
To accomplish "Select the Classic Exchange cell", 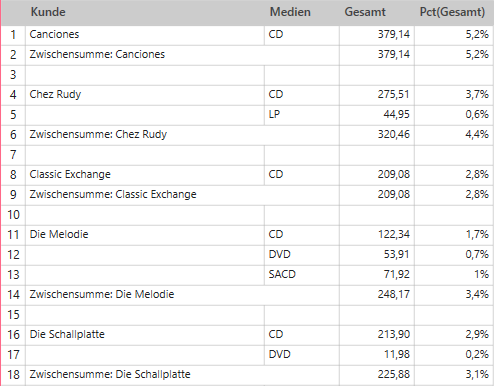I will click(x=145, y=175).
